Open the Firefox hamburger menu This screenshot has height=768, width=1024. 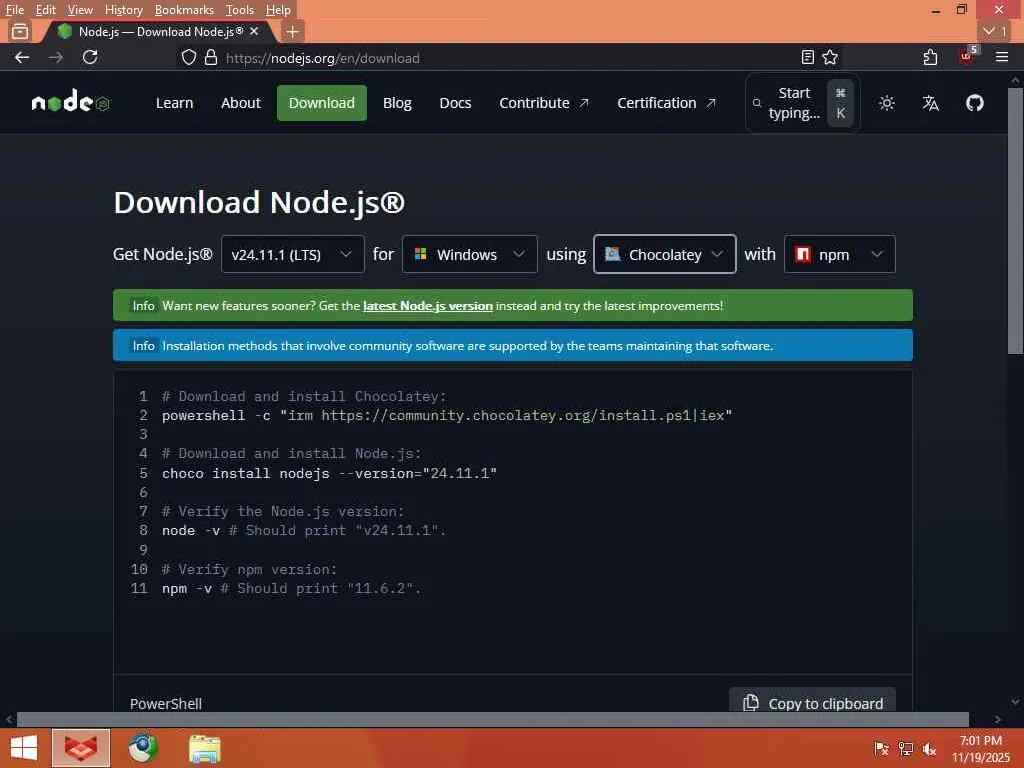1002,57
